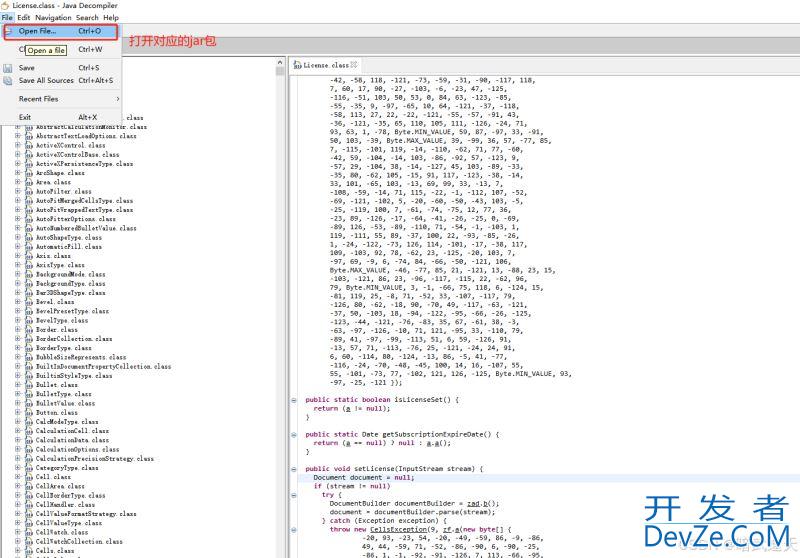This screenshot has height=558, width=800.
Task: Expand the AxisType.class tree node
Action: 18,265
